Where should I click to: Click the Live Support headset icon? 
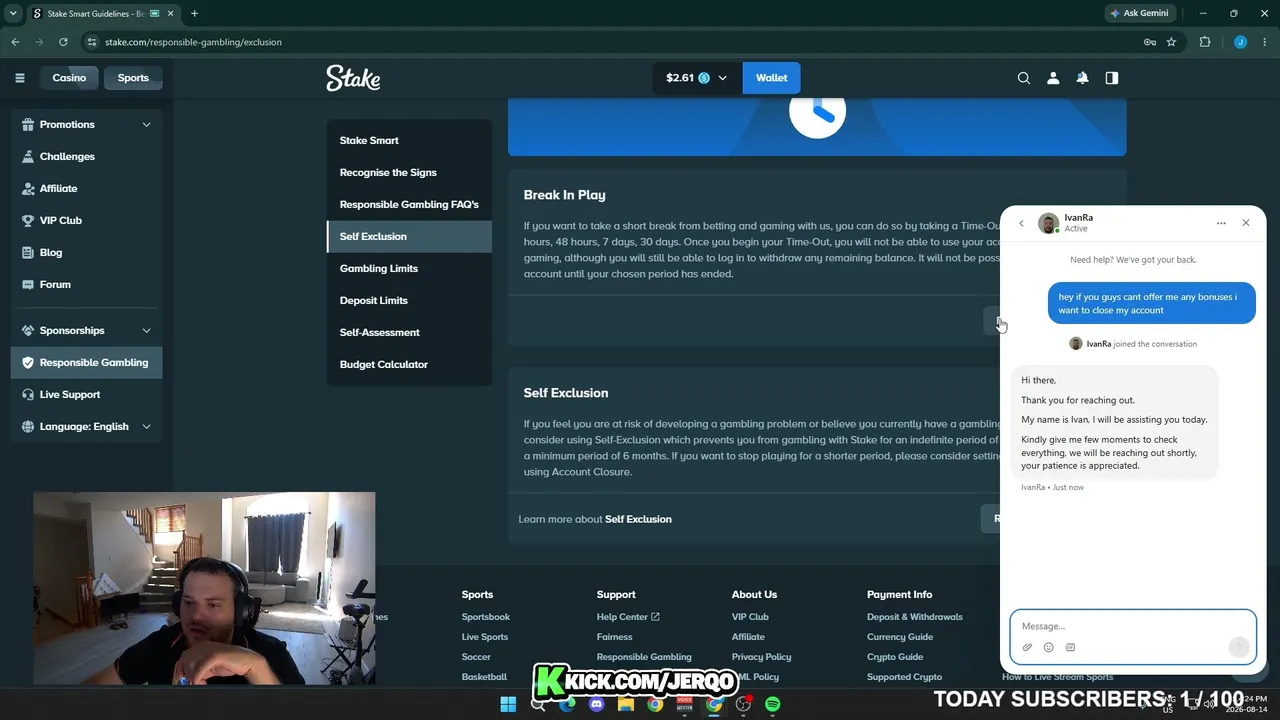[x=27, y=394]
